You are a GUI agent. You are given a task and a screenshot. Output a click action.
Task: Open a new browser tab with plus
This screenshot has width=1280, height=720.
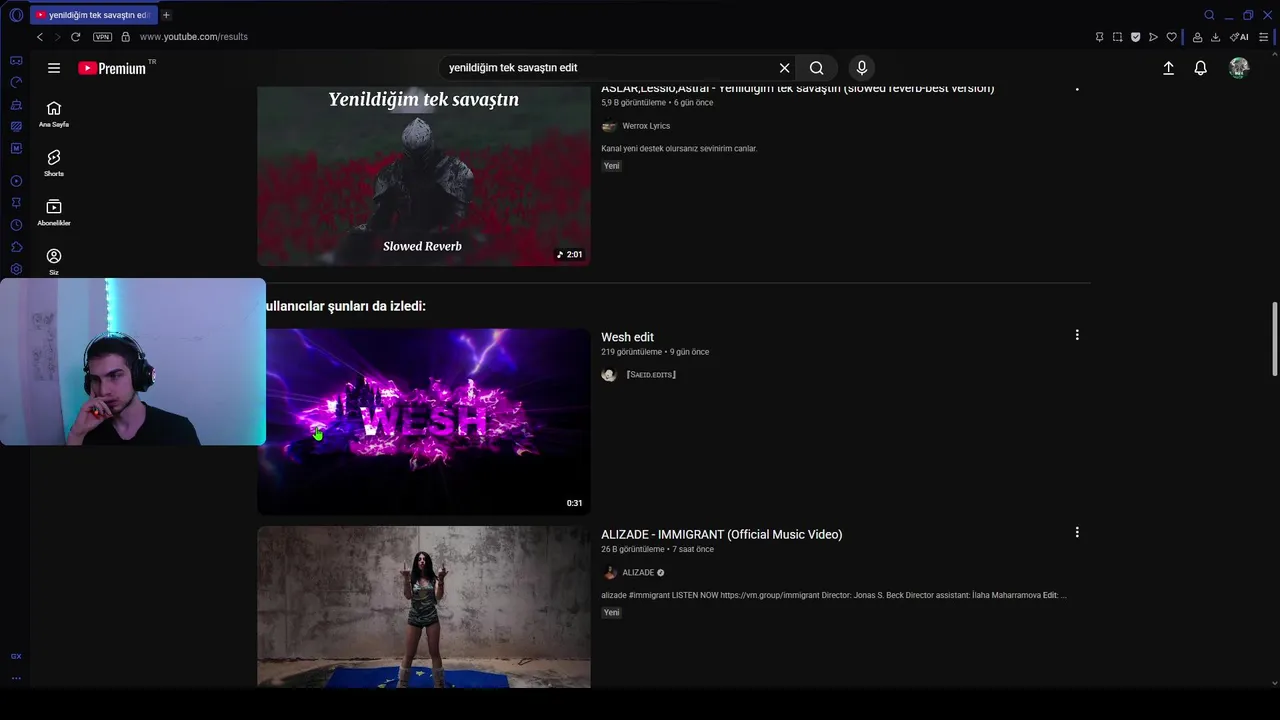coord(166,15)
